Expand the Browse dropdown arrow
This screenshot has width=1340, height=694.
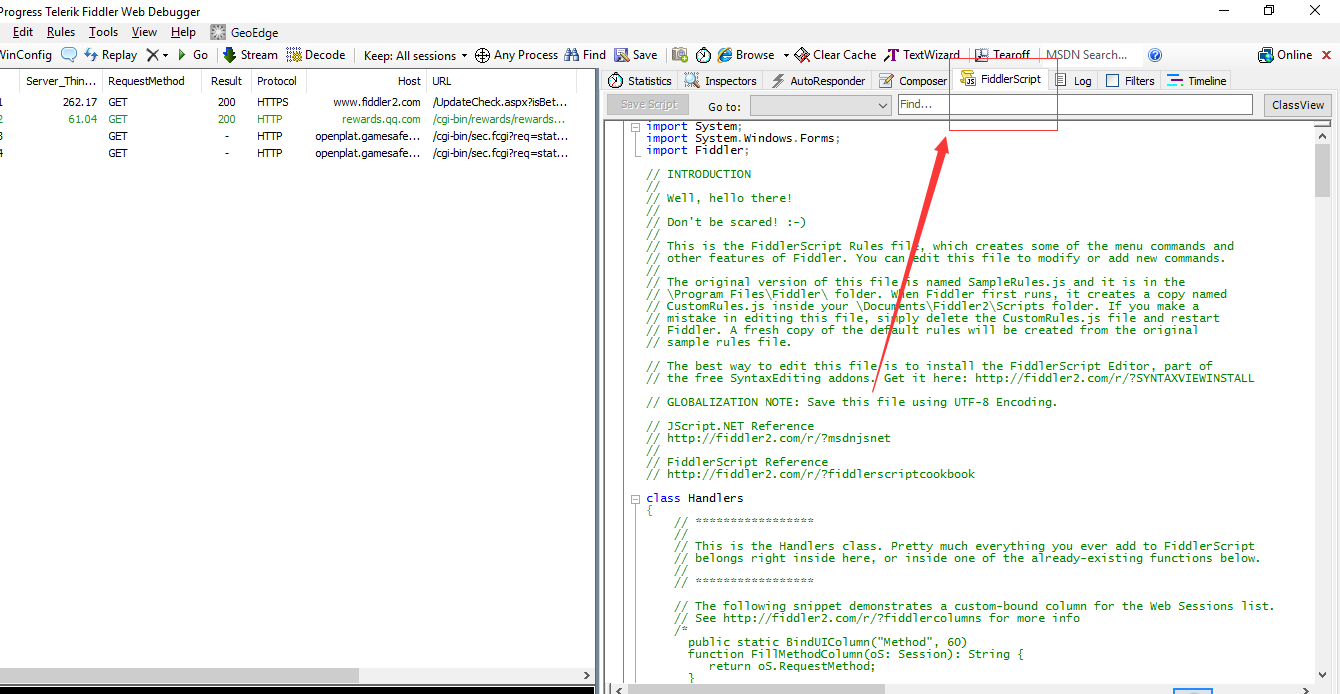pyautogui.click(x=786, y=55)
